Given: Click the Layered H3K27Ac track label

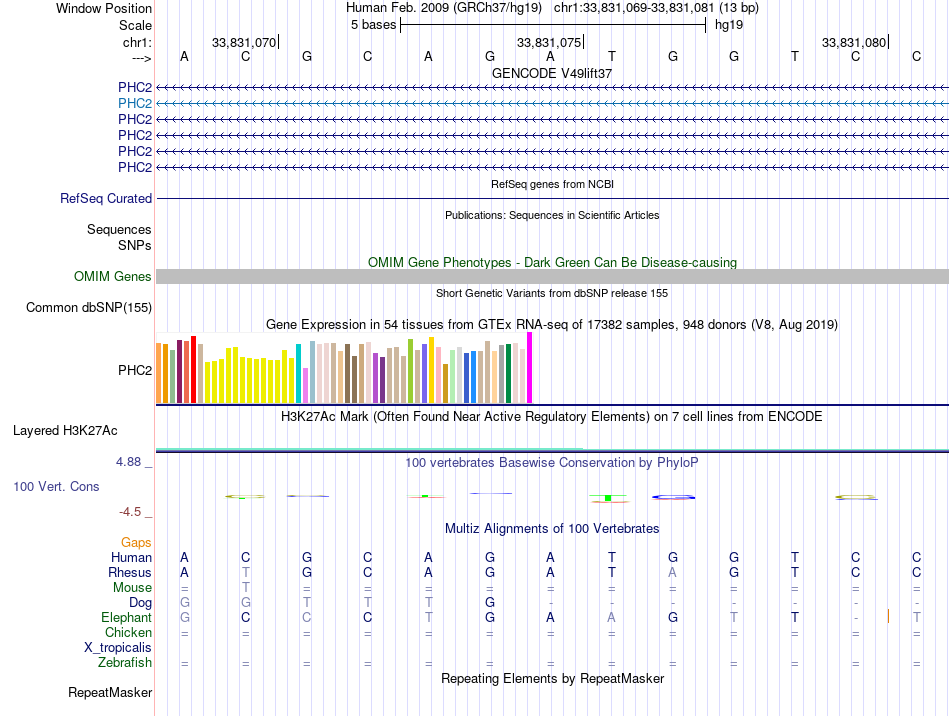Looking at the screenshot, I should pos(65,431).
